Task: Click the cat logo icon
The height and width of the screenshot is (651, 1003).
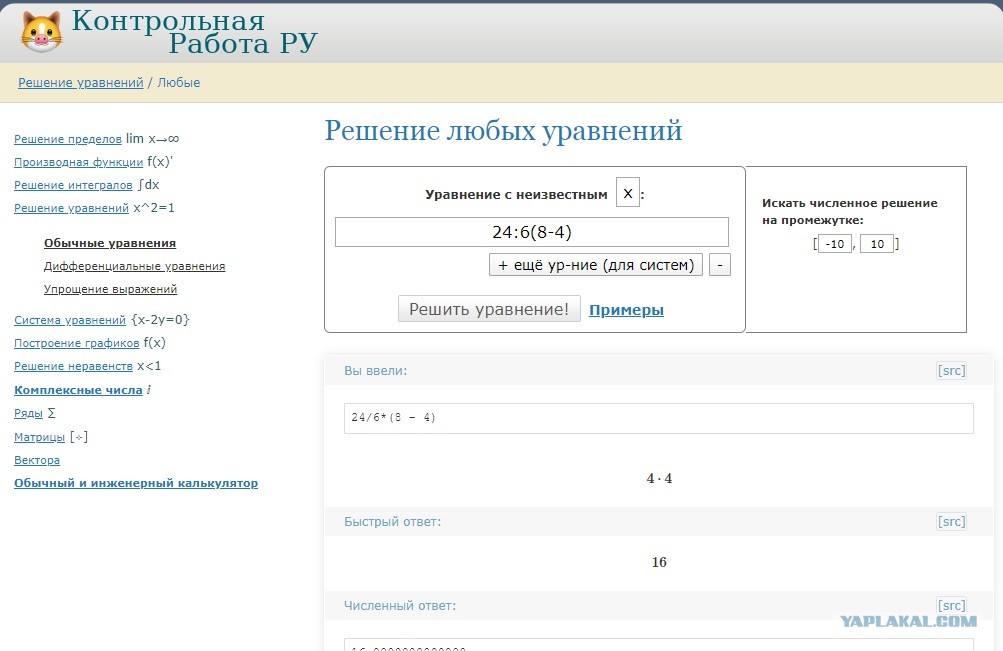Action: [42, 31]
